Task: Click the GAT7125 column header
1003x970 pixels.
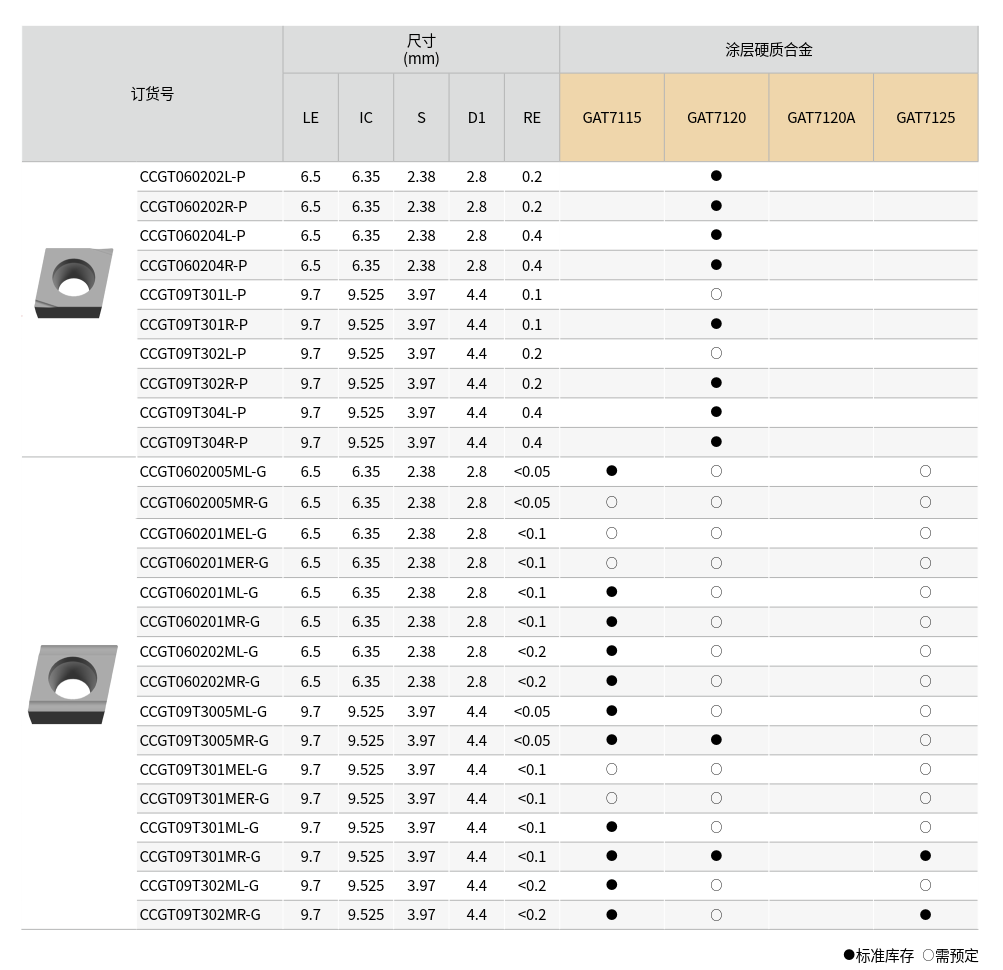Action: pyautogui.click(x=925, y=118)
